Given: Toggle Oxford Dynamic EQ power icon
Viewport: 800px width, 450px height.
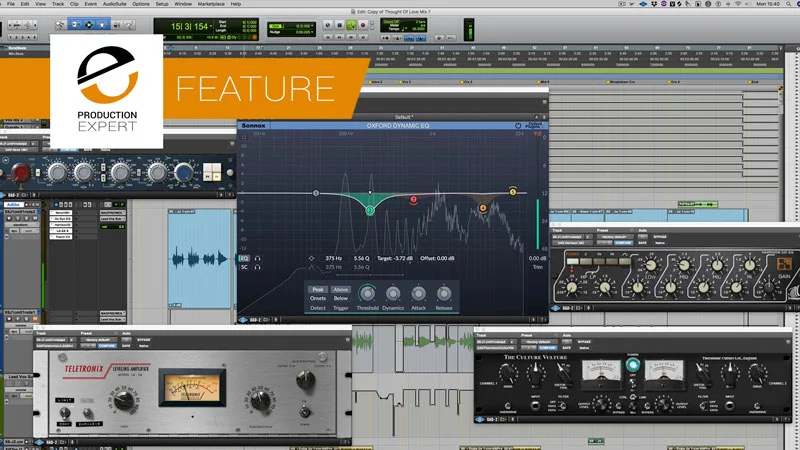Looking at the screenshot, I should [x=518, y=126].
